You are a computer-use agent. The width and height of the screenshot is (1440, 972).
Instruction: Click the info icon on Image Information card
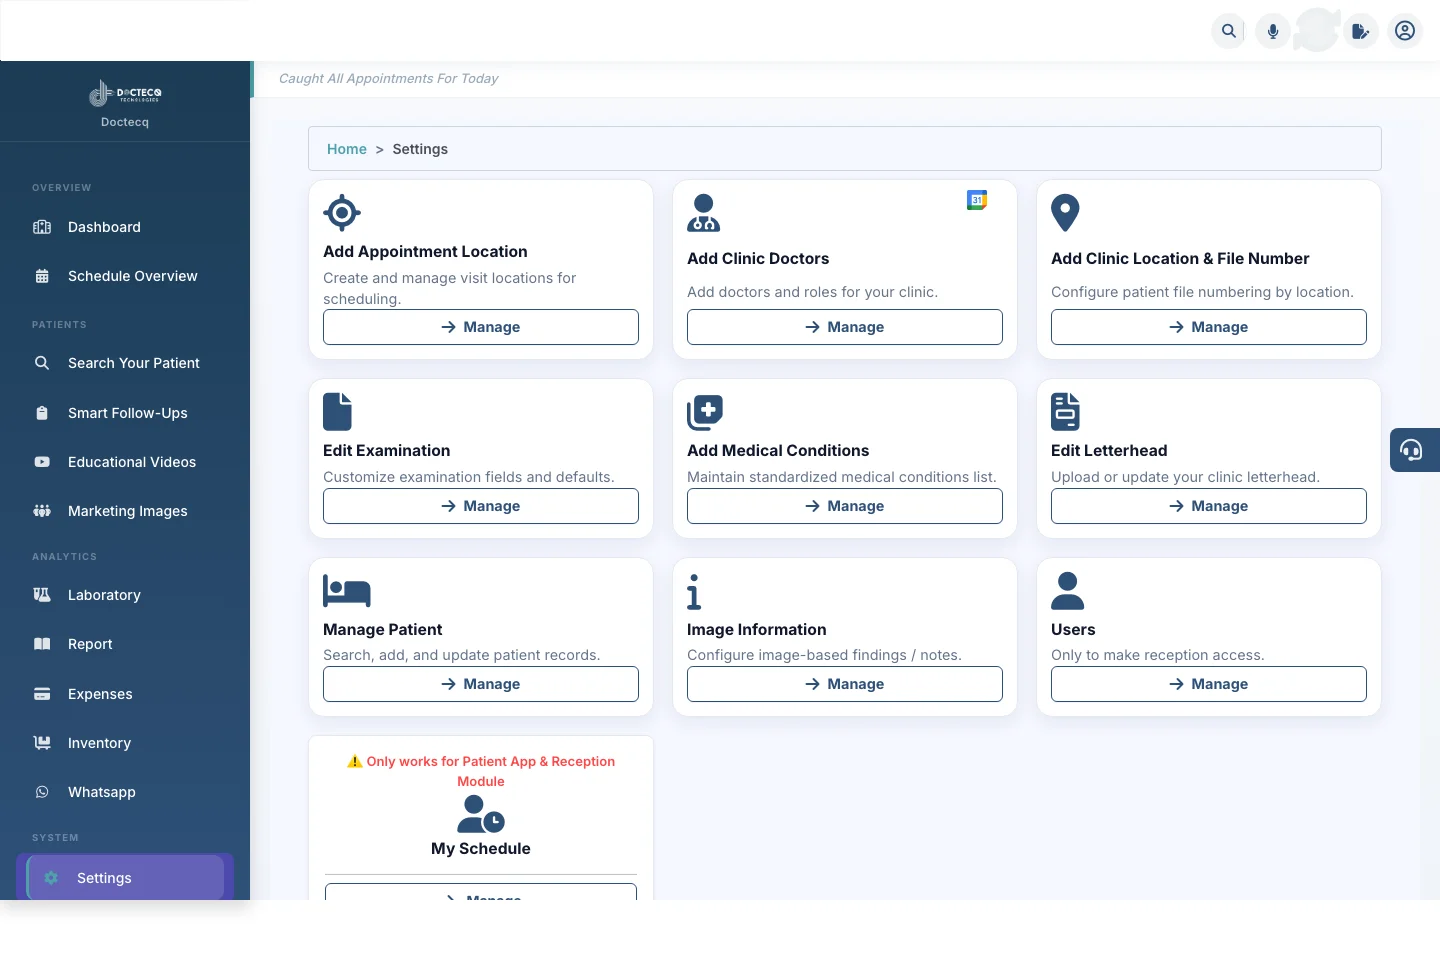(x=694, y=591)
